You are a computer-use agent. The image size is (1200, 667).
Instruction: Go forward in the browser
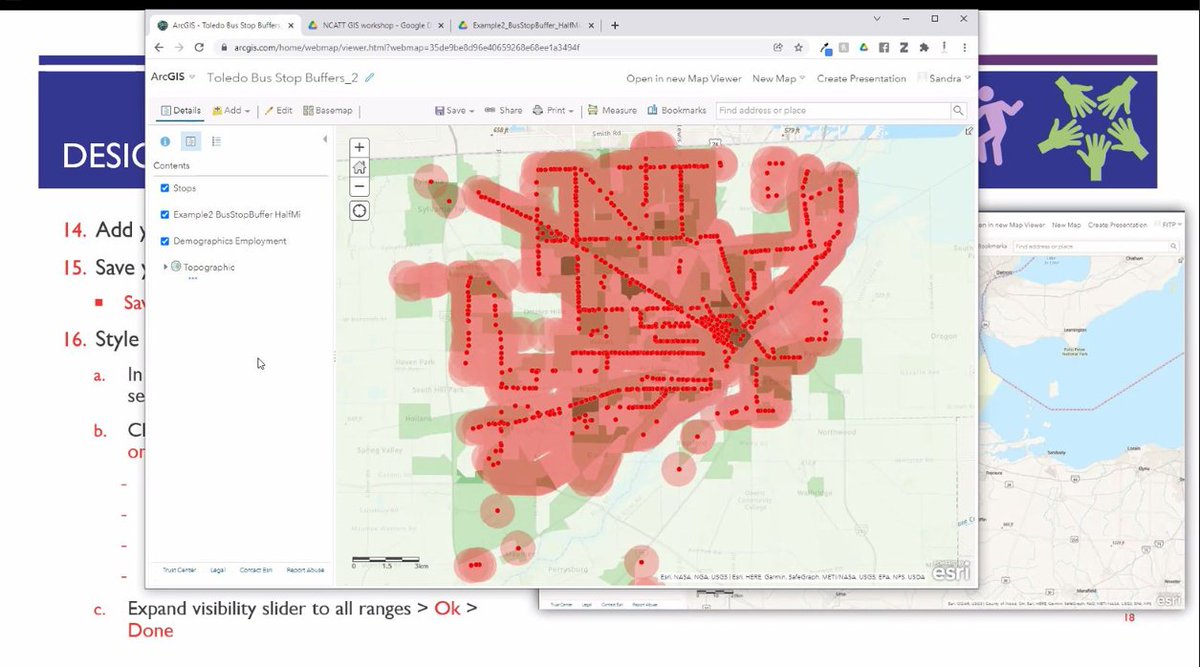click(179, 47)
